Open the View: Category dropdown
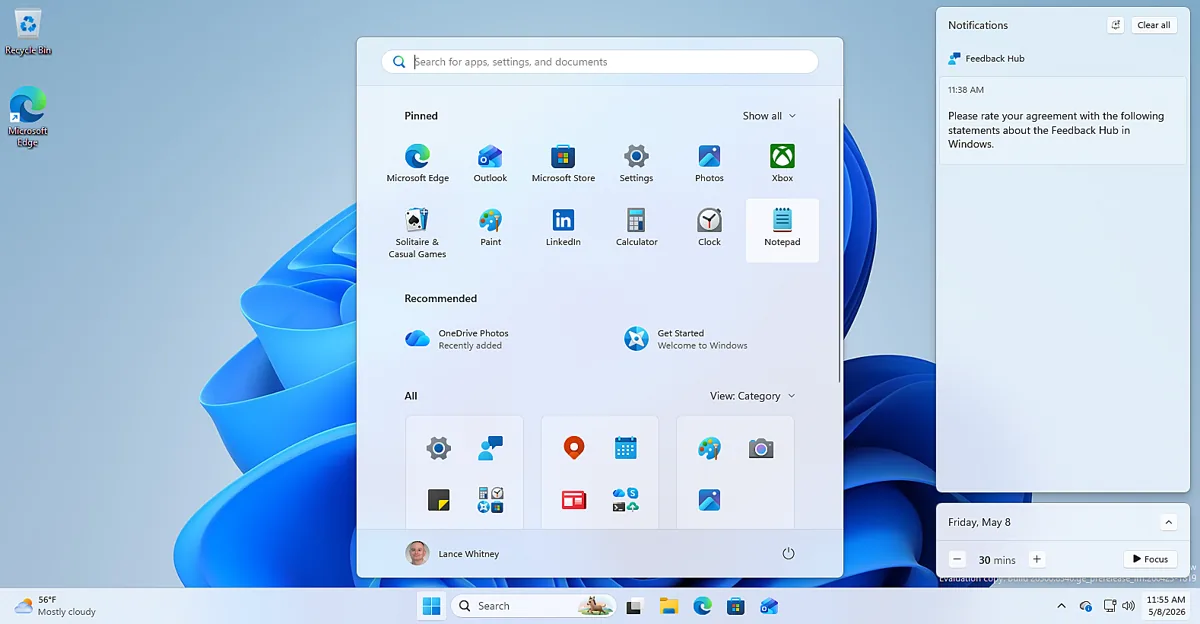This screenshot has width=1200, height=624. (753, 396)
